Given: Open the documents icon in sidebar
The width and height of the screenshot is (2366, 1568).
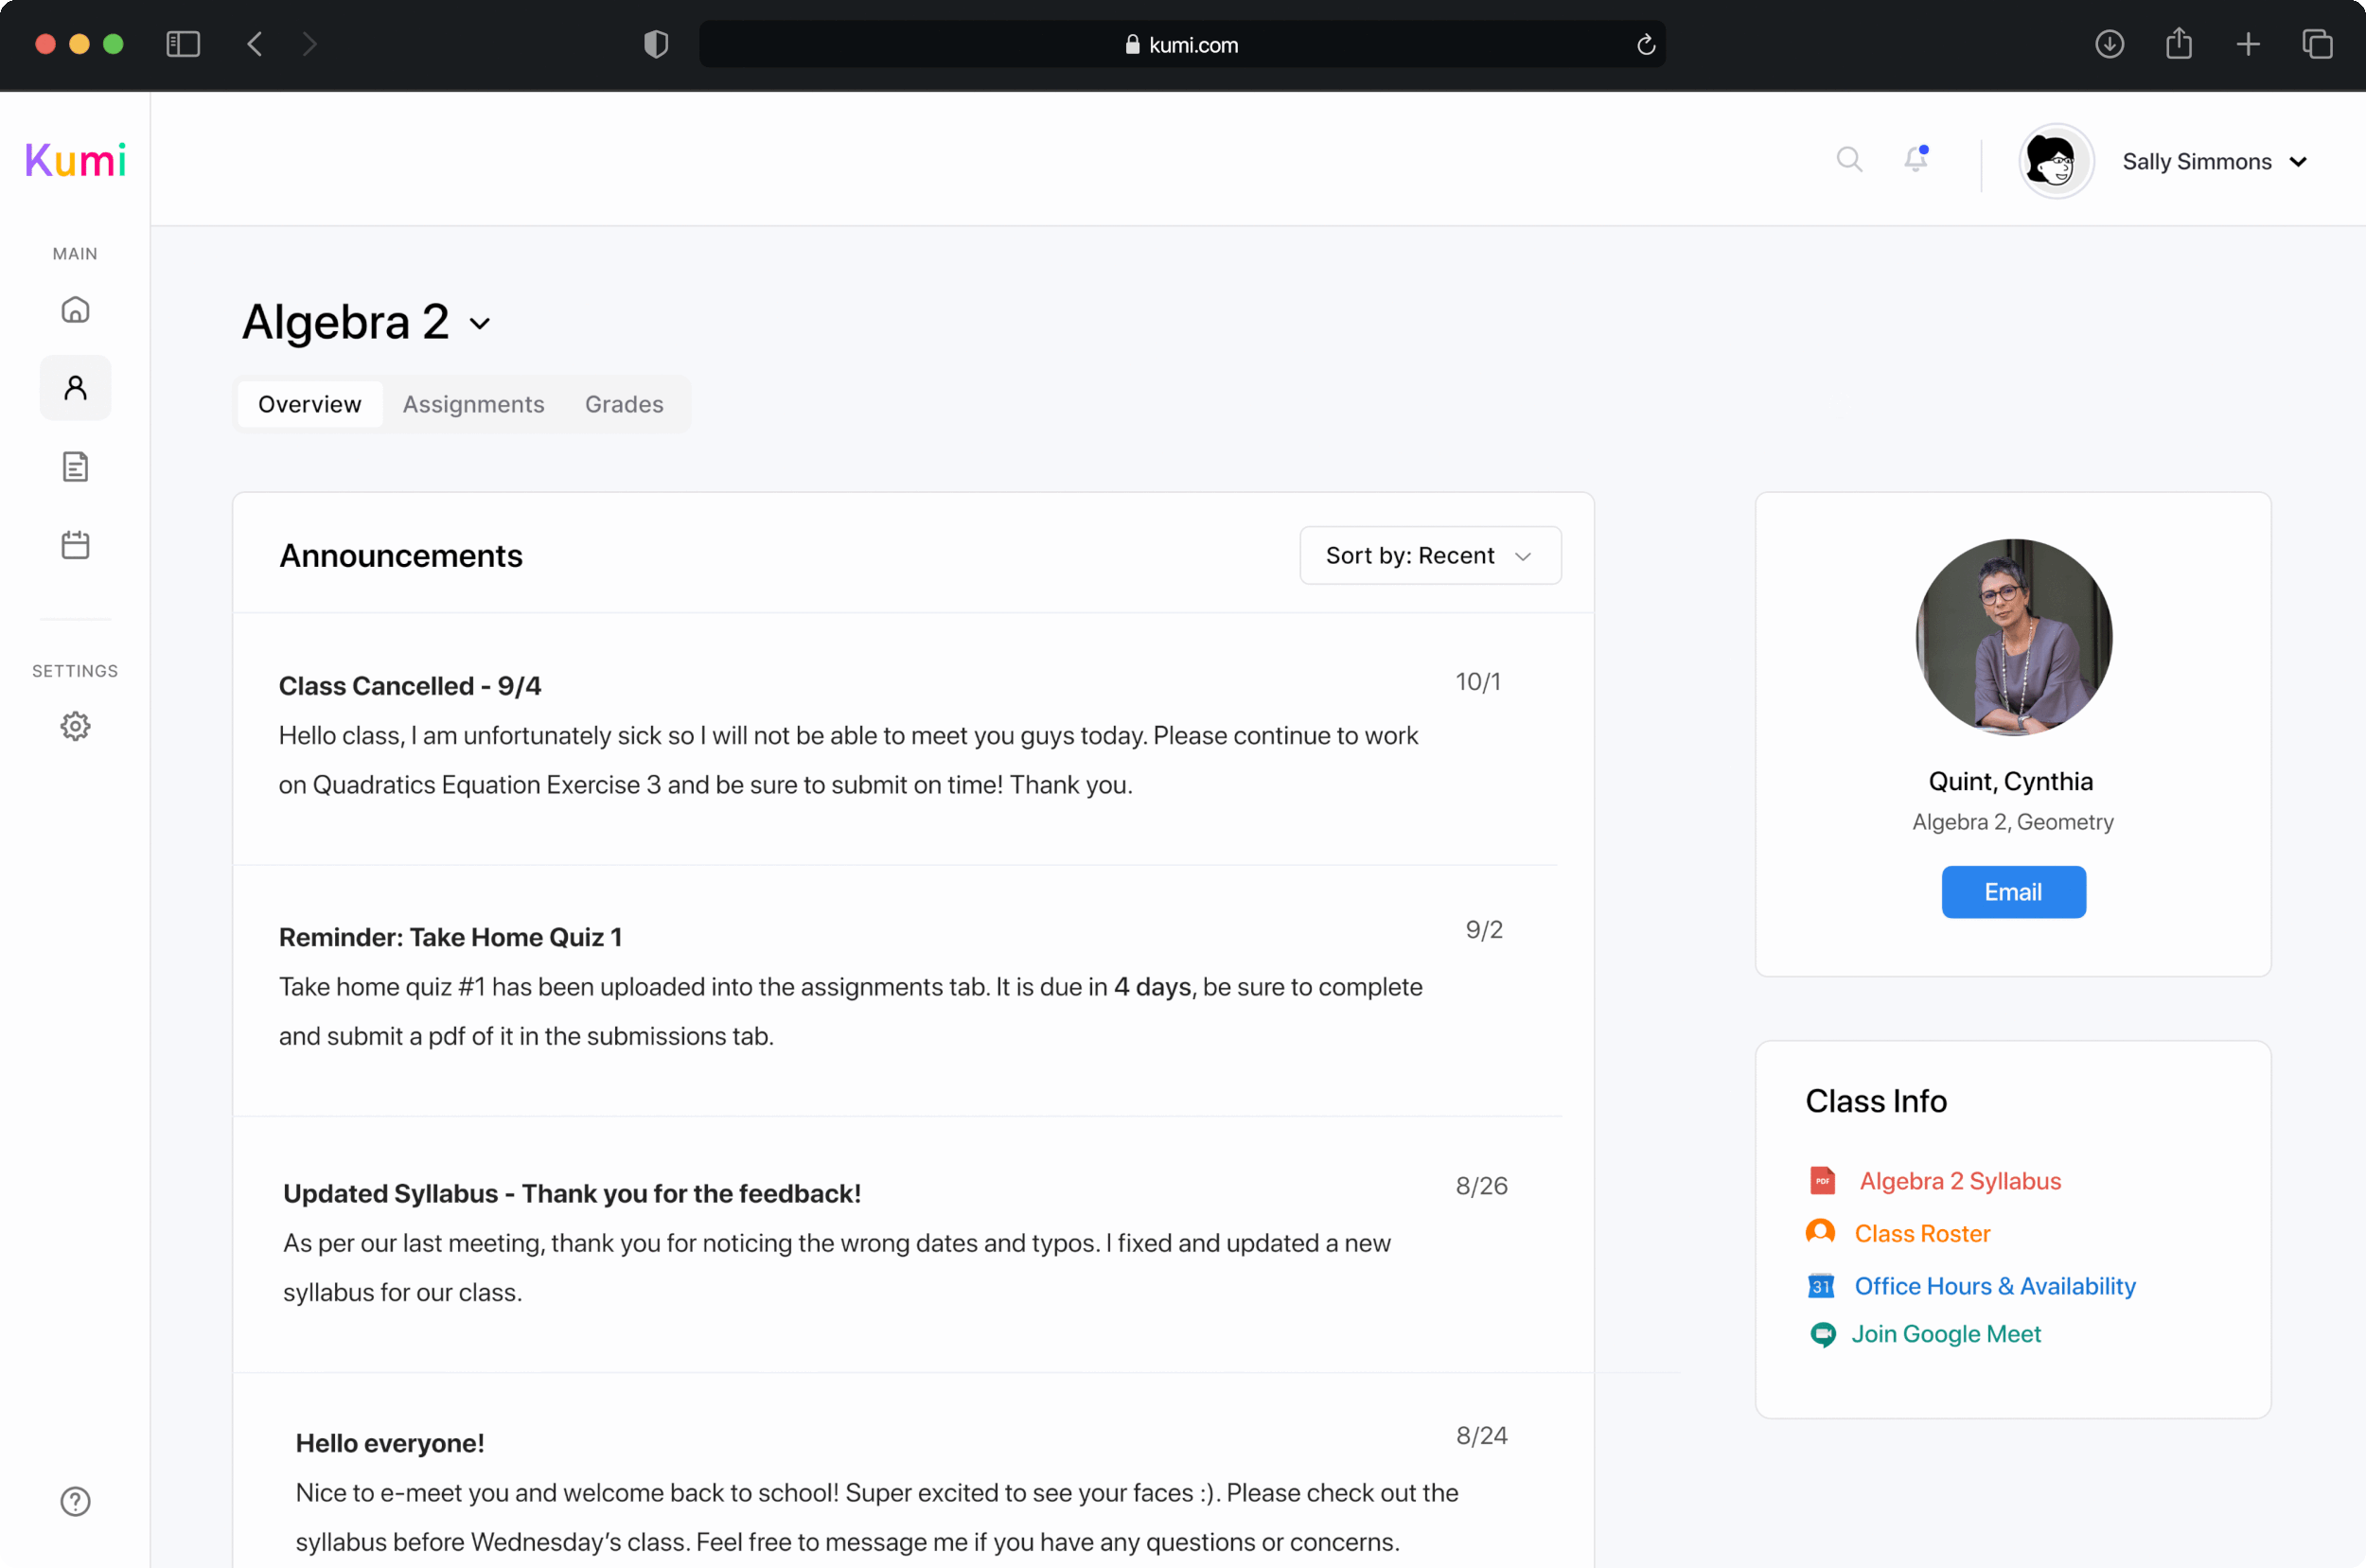Looking at the screenshot, I should point(75,467).
